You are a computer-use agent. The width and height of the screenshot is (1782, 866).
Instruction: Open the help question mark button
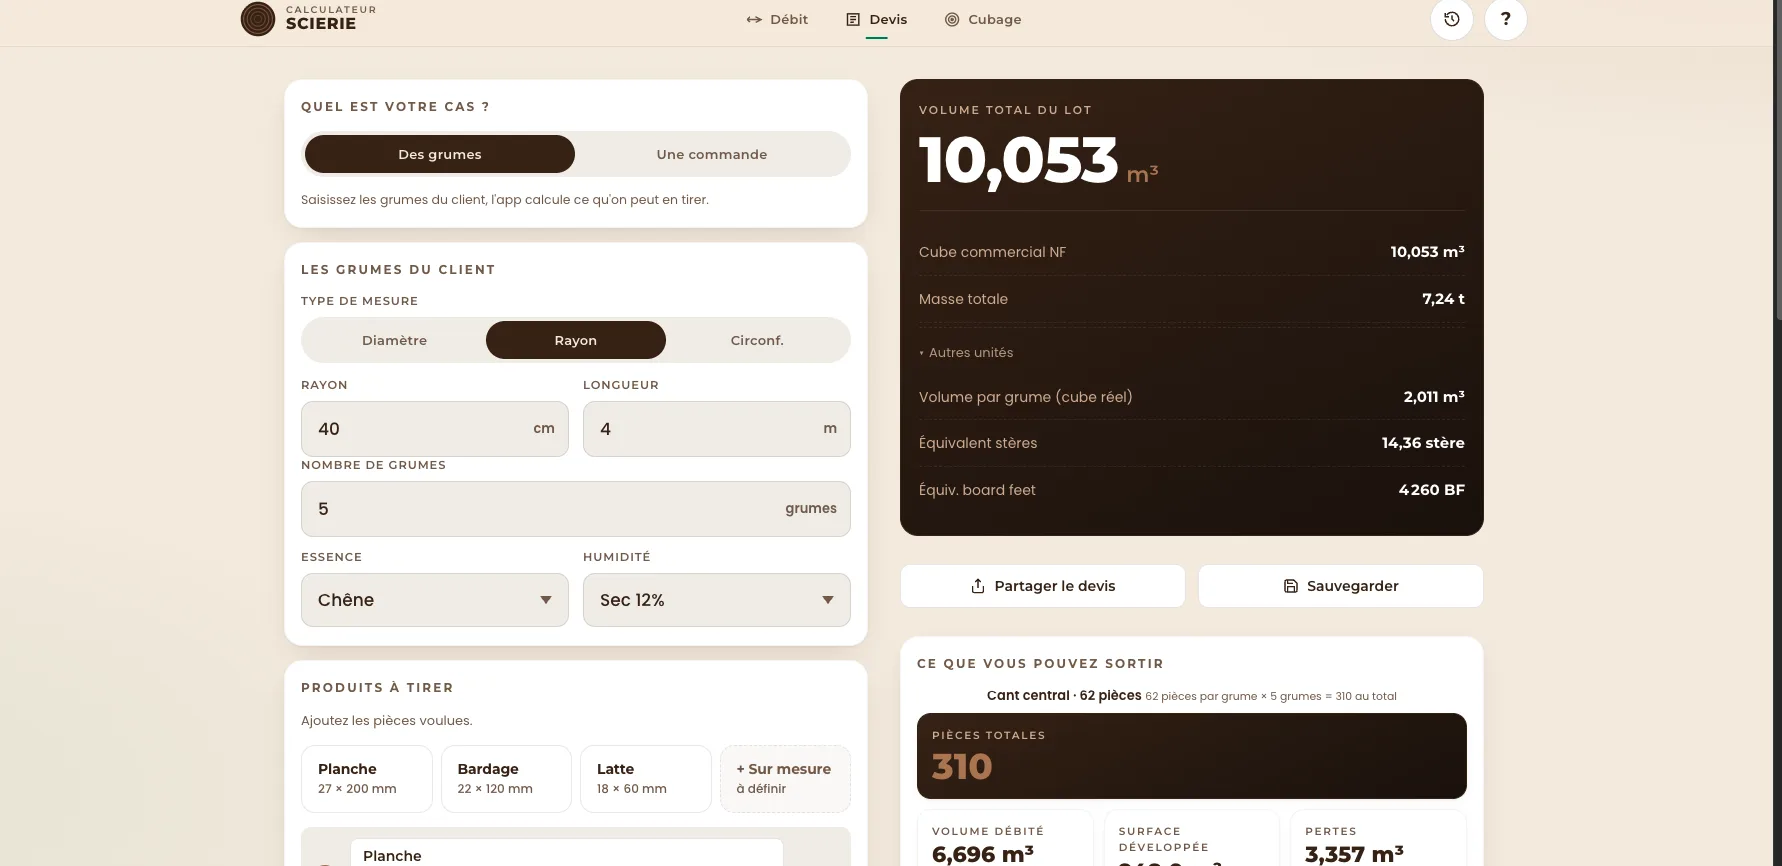[x=1506, y=19]
